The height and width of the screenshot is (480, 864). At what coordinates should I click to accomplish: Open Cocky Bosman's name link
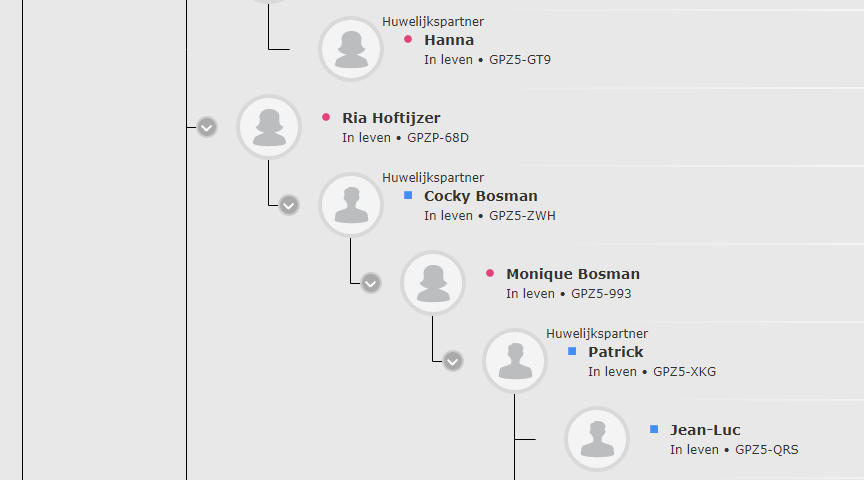[480, 196]
